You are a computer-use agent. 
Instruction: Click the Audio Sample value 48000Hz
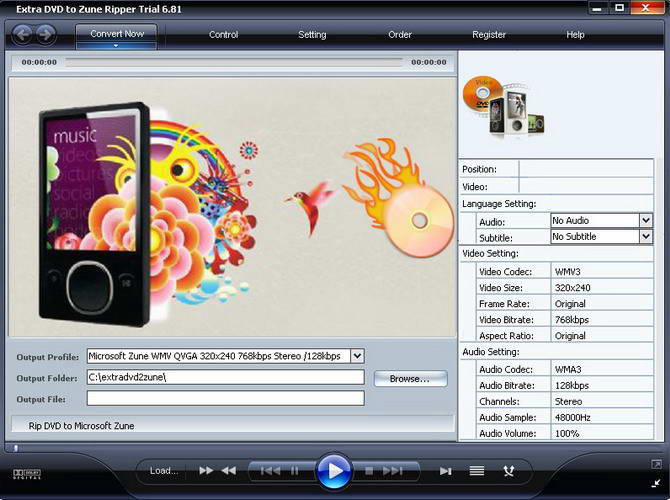(573, 418)
